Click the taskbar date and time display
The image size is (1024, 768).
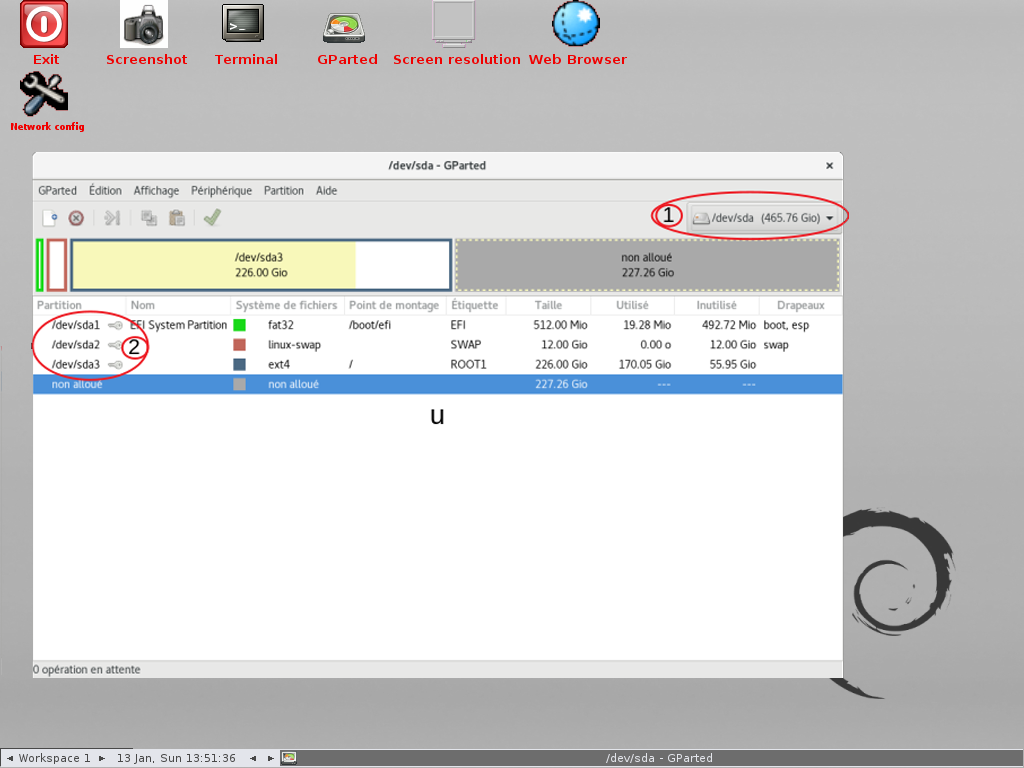tap(176, 758)
